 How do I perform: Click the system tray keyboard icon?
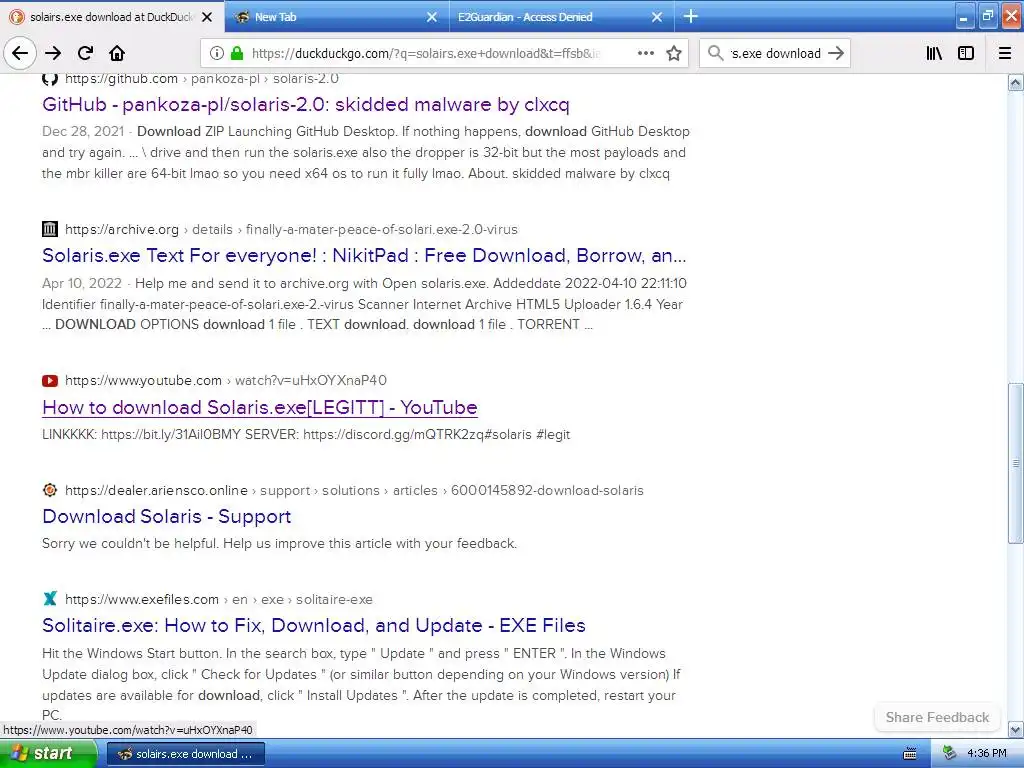tap(910, 754)
